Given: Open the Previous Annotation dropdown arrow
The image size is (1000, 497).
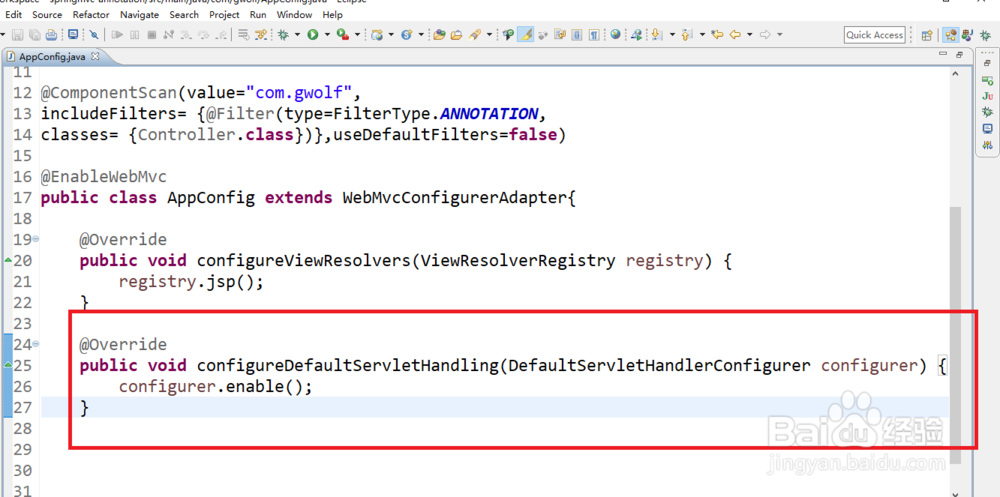Looking at the screenshot, I should [x=702, y=35].
